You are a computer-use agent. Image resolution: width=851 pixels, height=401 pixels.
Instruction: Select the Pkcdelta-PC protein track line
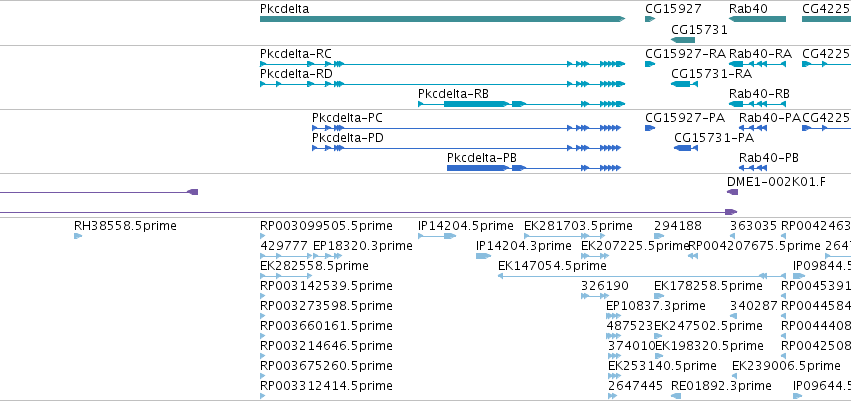point(466,128)
